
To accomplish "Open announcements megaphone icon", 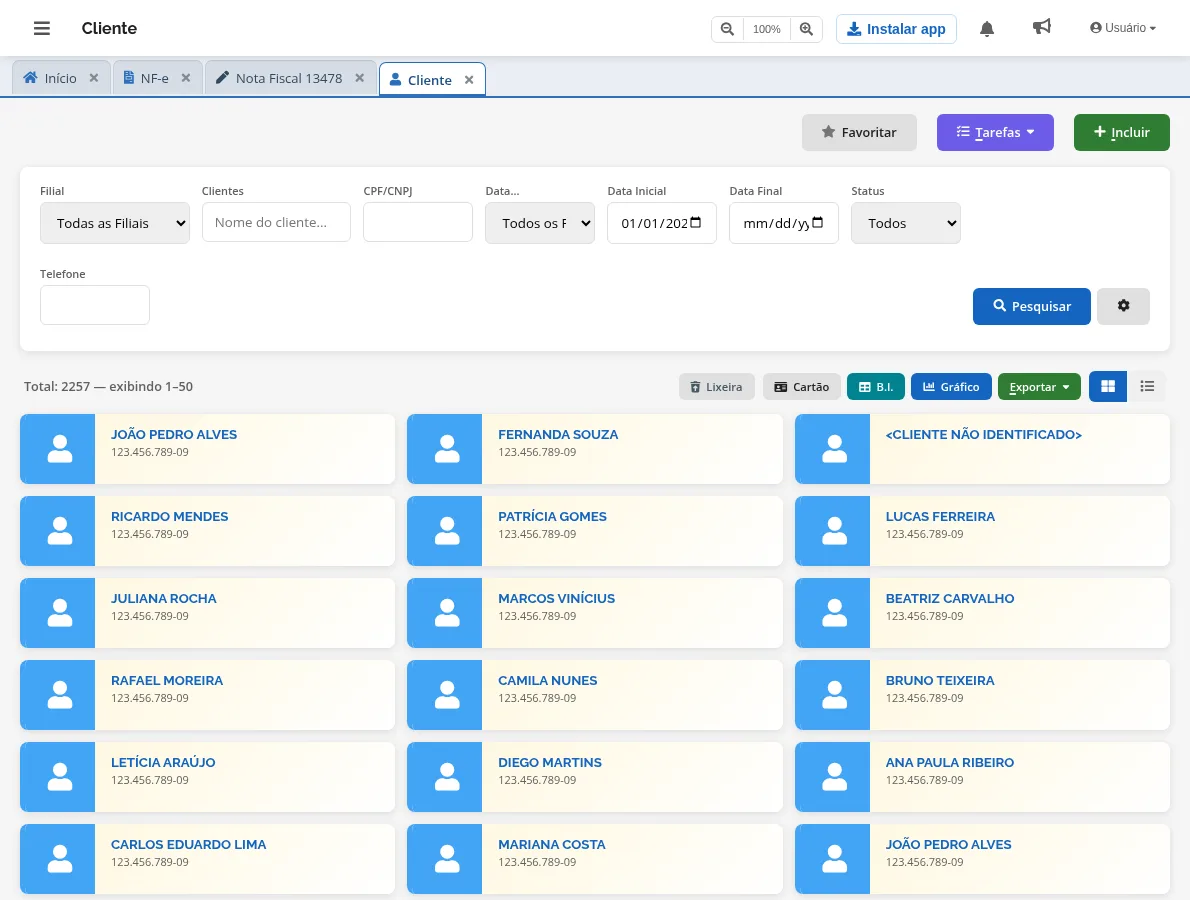I will 1041,27.
